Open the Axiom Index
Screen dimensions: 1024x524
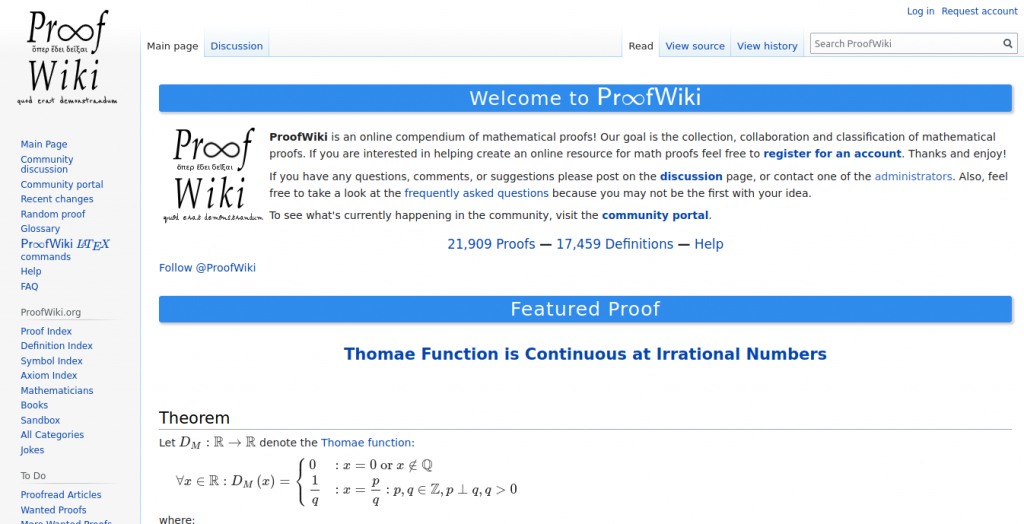(49, 376)
